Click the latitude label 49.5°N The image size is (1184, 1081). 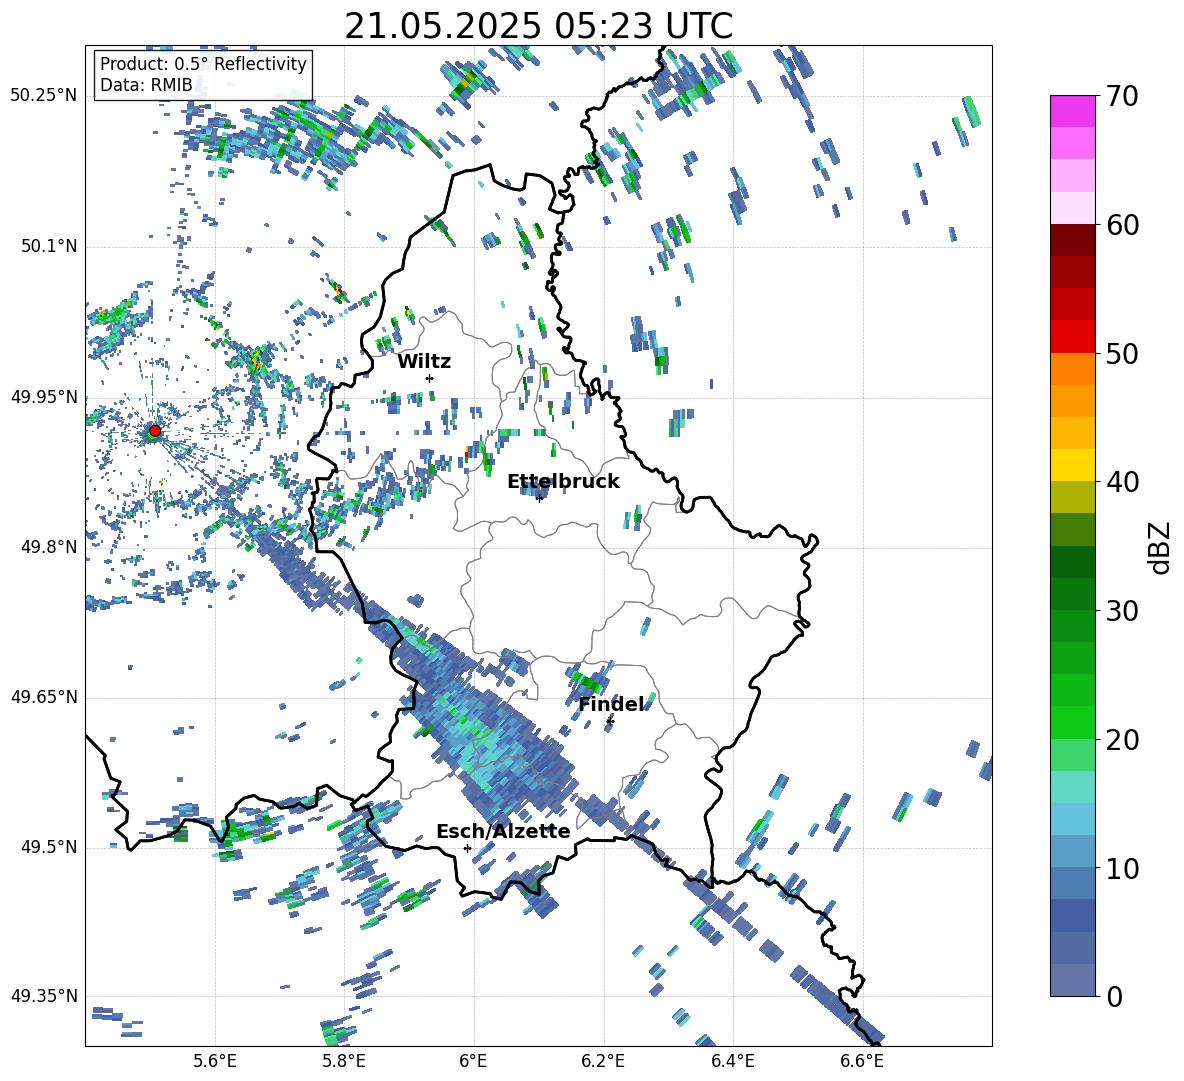click(x=49, y=847)
